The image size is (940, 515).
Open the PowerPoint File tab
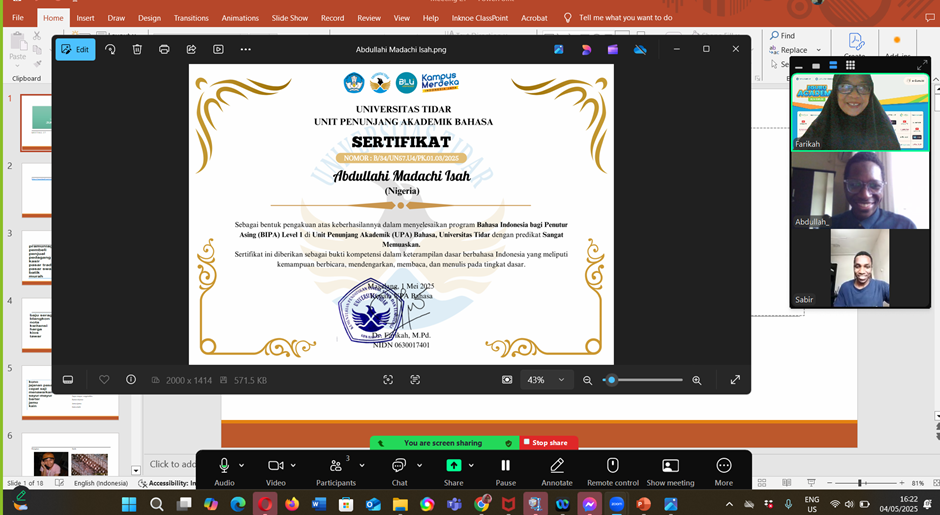coord(18,17)
